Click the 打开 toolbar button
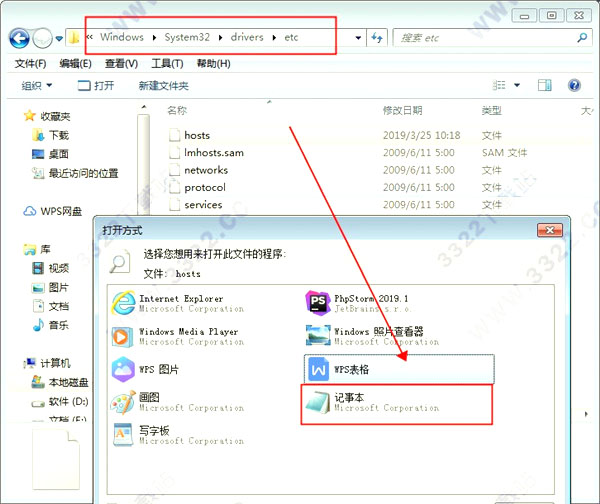The image size is (600, 504). point(96,85)
